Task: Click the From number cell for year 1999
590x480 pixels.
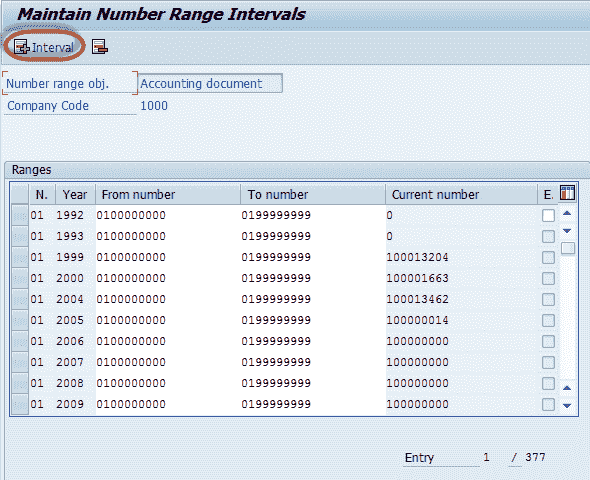Action: click(x=168, y=258)
